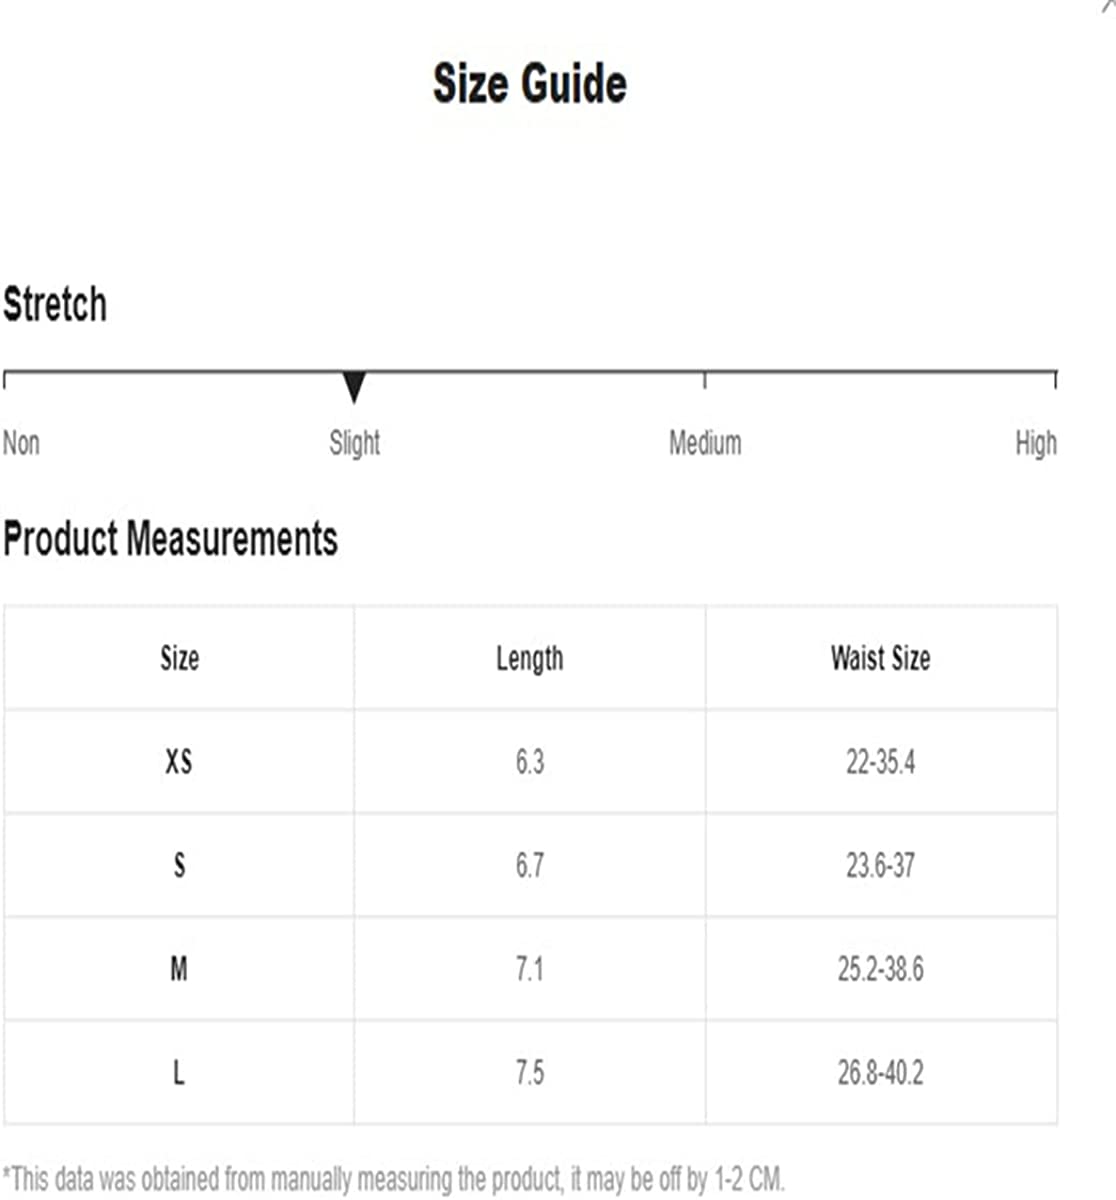Image resolution: width=1116 pixels, height=1200 pixels.
Task: Click waist size 25.2-38.6 cell
Action: click(881, 969)
